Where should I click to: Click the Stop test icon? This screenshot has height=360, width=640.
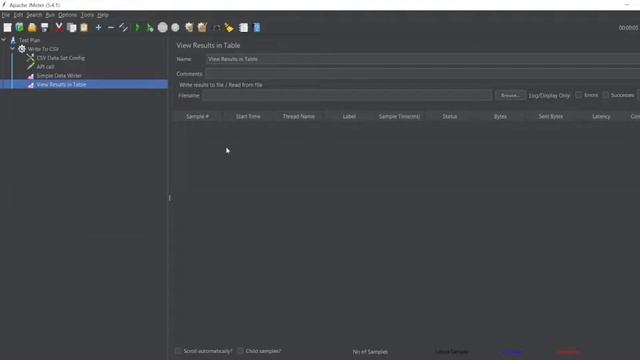click(162, 27)
